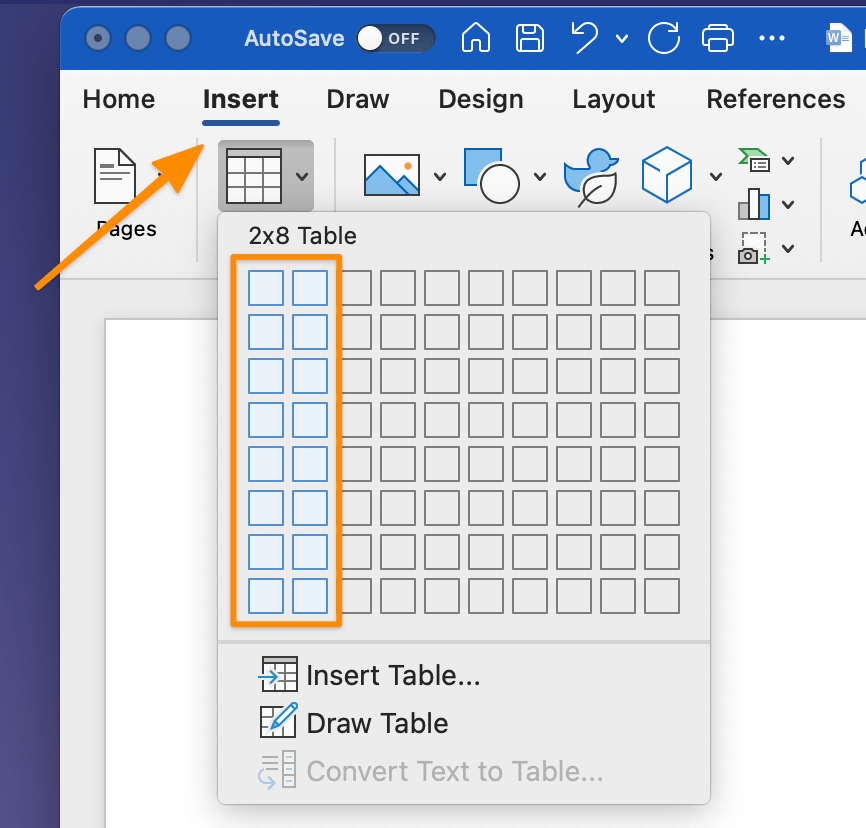Save the document with floppy disk icon
Screen dimensions: 866x828
[x=529, y=38]
